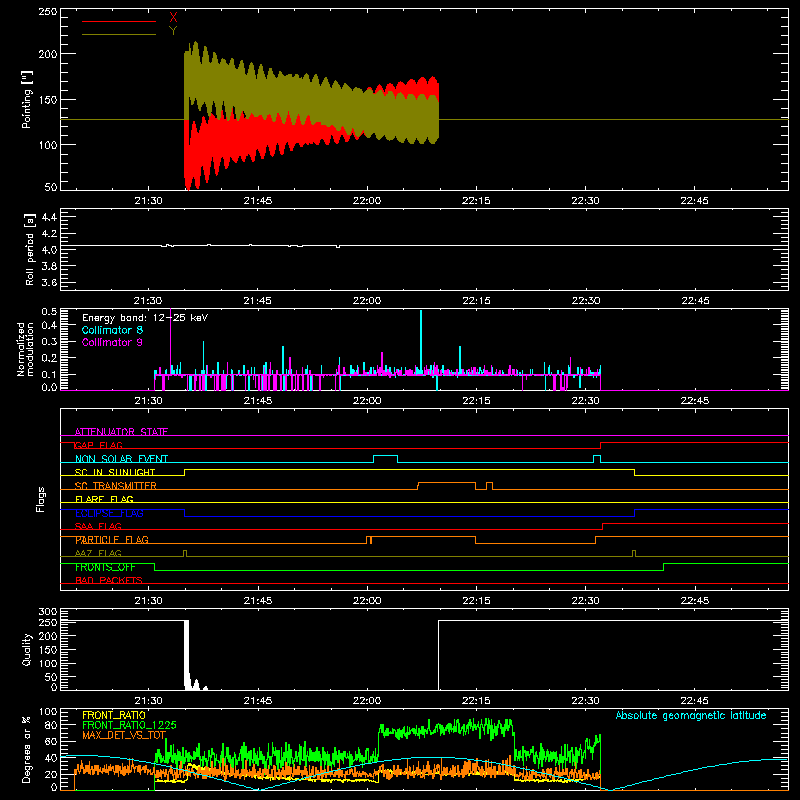
Task: Select the NON_SOLAR_EVENT flag label
Action: click(x=121, y=459)
